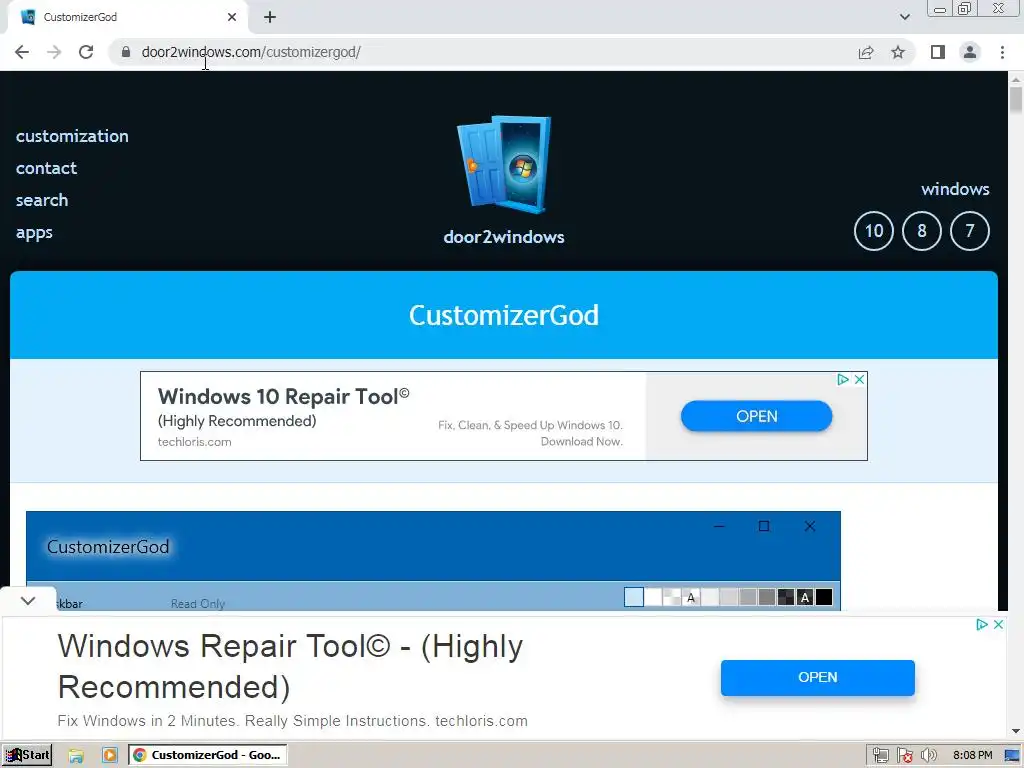Select the CustomizerGod Chrome taskbar button

(208, 755)
